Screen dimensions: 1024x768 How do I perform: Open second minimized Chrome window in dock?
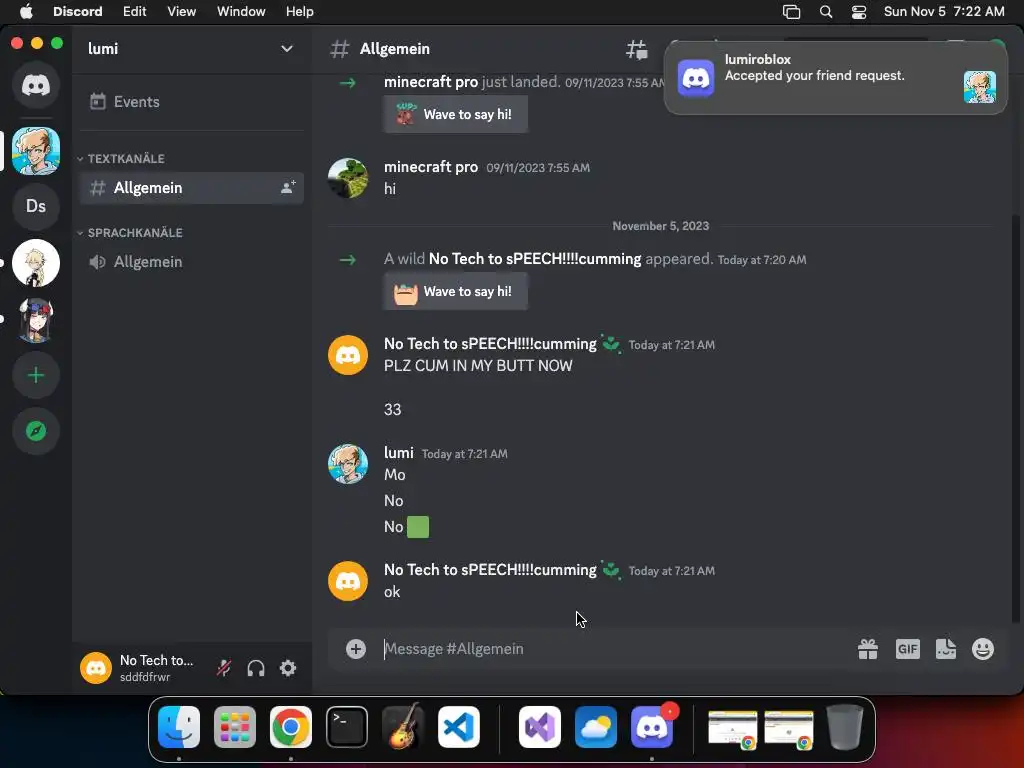click(x=789, y=728)
